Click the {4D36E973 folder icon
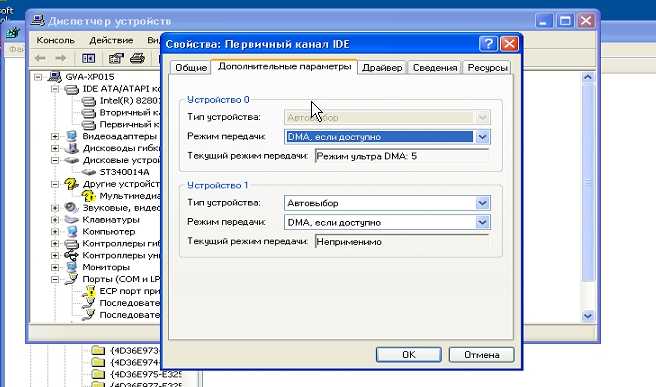656x387 pixels. point(98,350)
